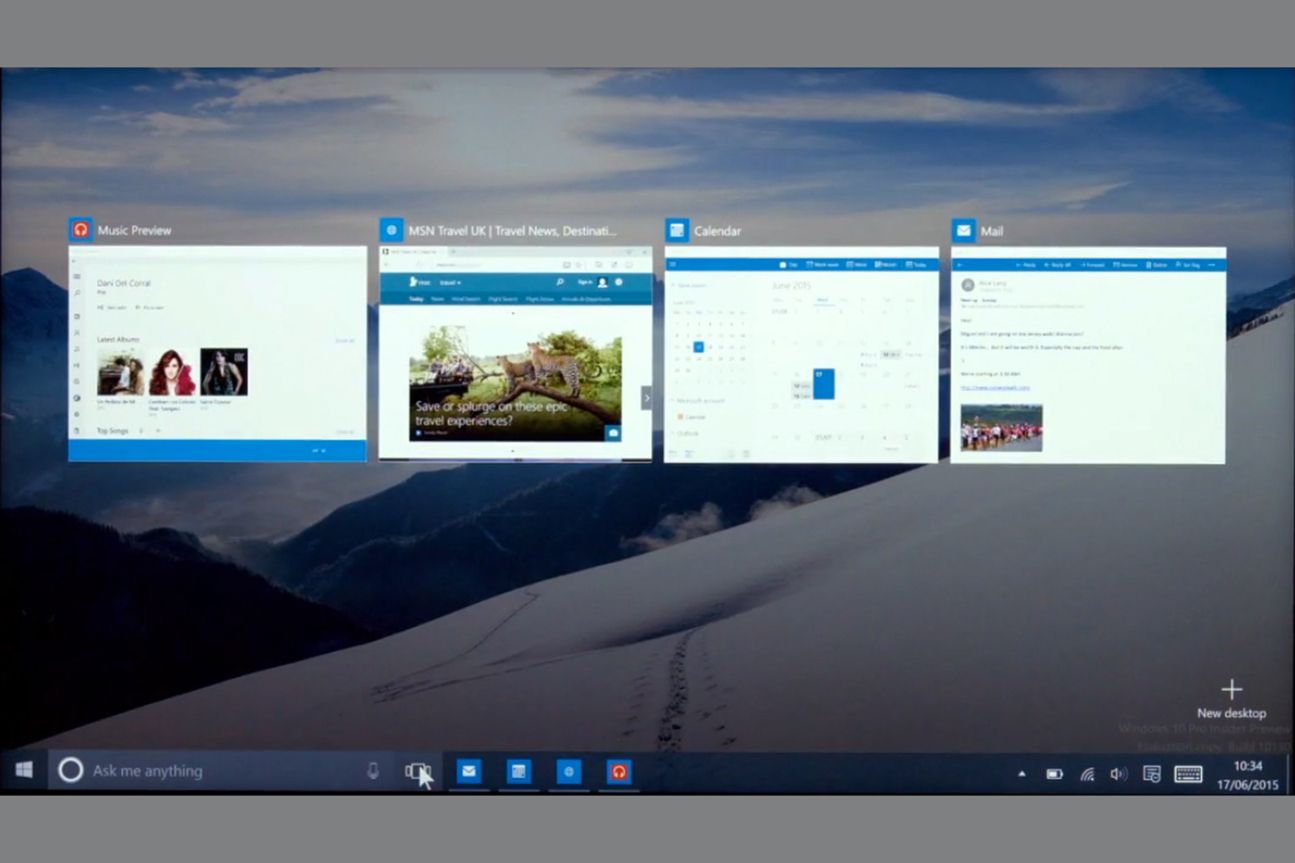Click the Ask me anything search box
The width and height of the screenshot is (1295, 863).
pos(220,771)
